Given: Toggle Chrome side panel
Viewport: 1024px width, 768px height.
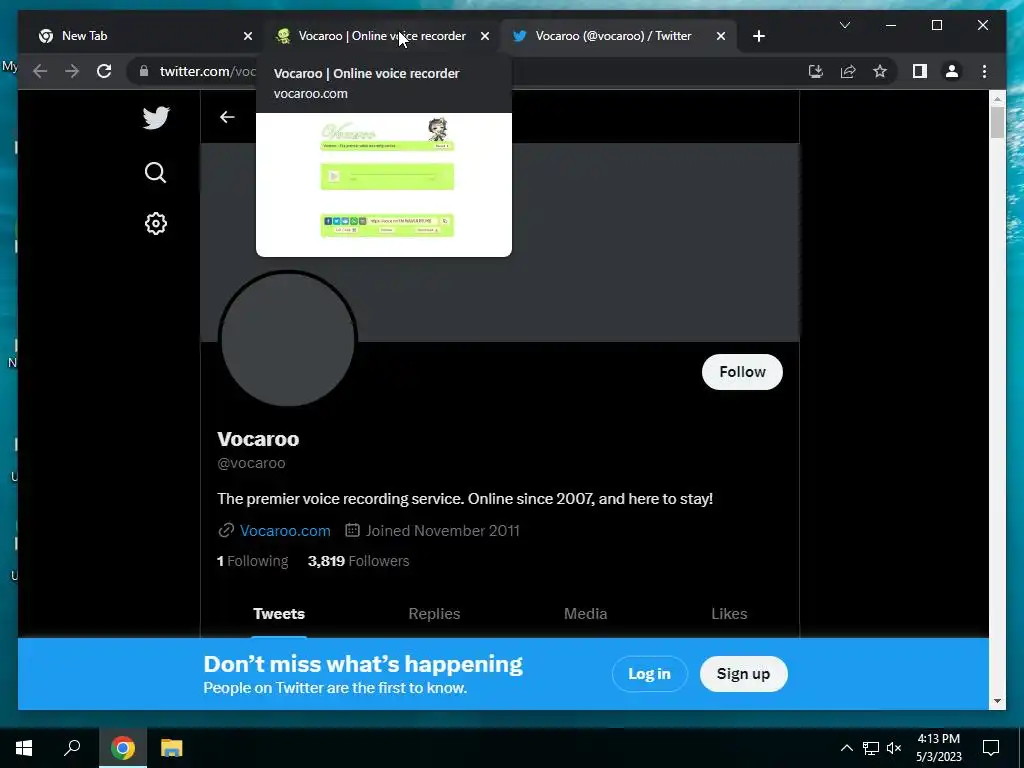Looking at the screenshot, I should 920,71.
